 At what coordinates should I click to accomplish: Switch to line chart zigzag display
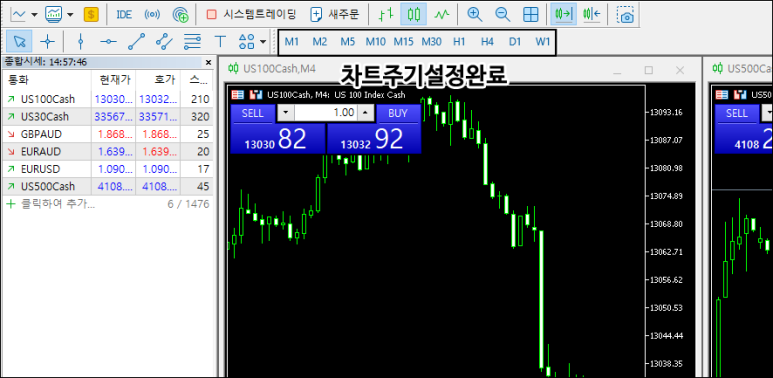[442, 15]
